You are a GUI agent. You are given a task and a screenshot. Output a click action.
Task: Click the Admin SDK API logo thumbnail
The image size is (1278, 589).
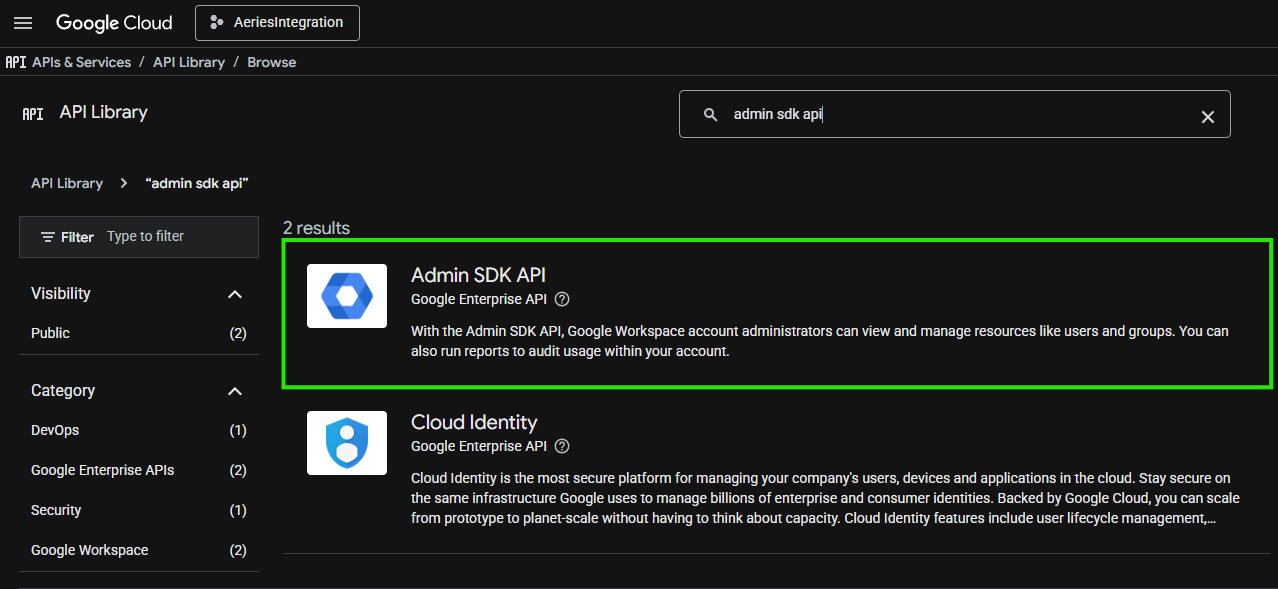[347, 296]
